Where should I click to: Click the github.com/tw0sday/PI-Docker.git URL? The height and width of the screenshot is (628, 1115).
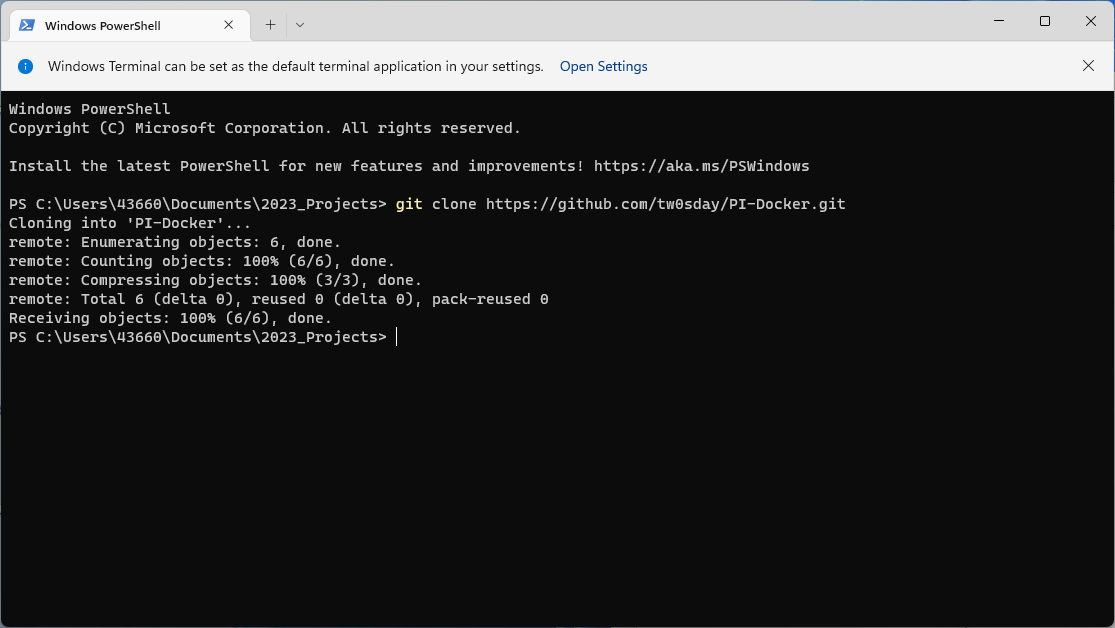coord(666,204)
